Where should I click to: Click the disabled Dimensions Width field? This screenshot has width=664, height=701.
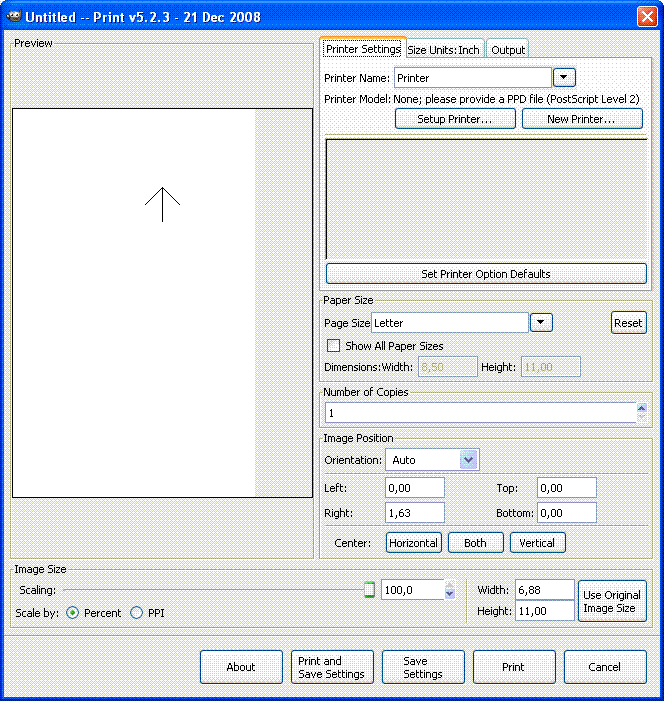pos(448,367)
